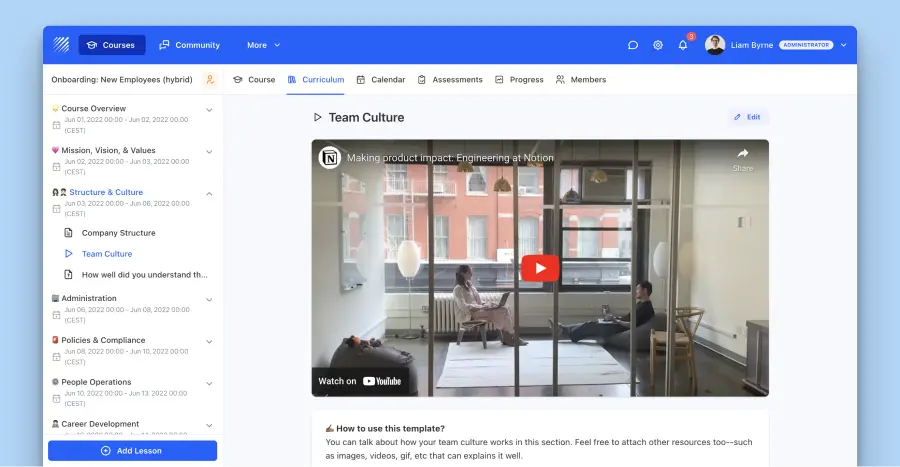Viewport: 900px width, 467px height.
Task: Expand the Administration section
Action: click(x=210, y=299)
